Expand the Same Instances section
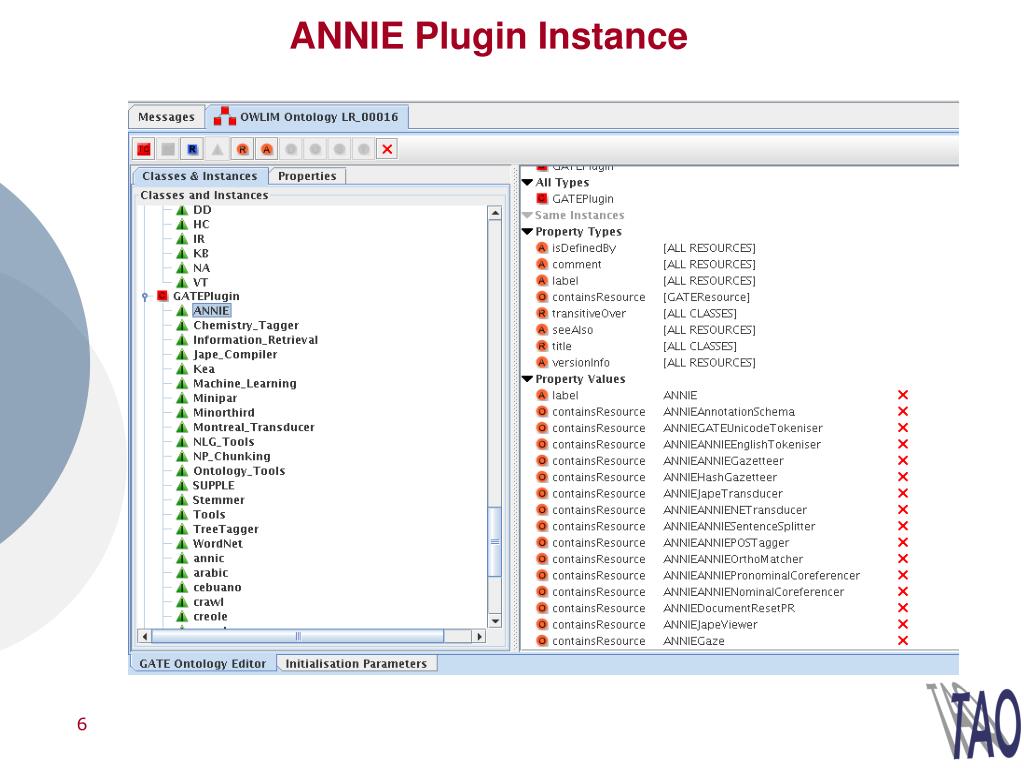The image size is (1024, 768). (x=528, y=215)
